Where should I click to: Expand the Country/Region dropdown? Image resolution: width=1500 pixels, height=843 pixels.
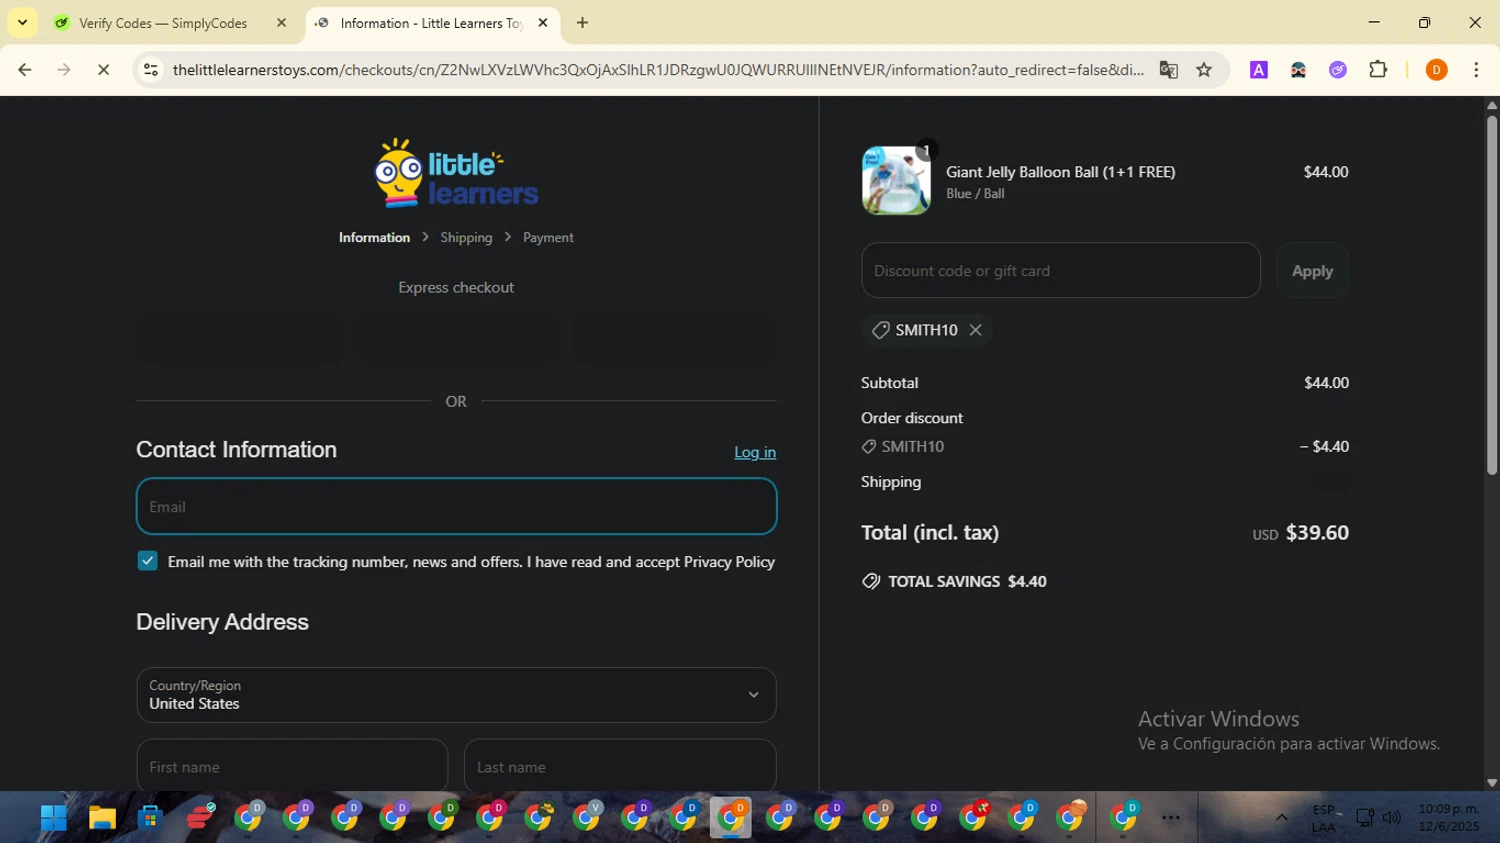coord(456,695)
